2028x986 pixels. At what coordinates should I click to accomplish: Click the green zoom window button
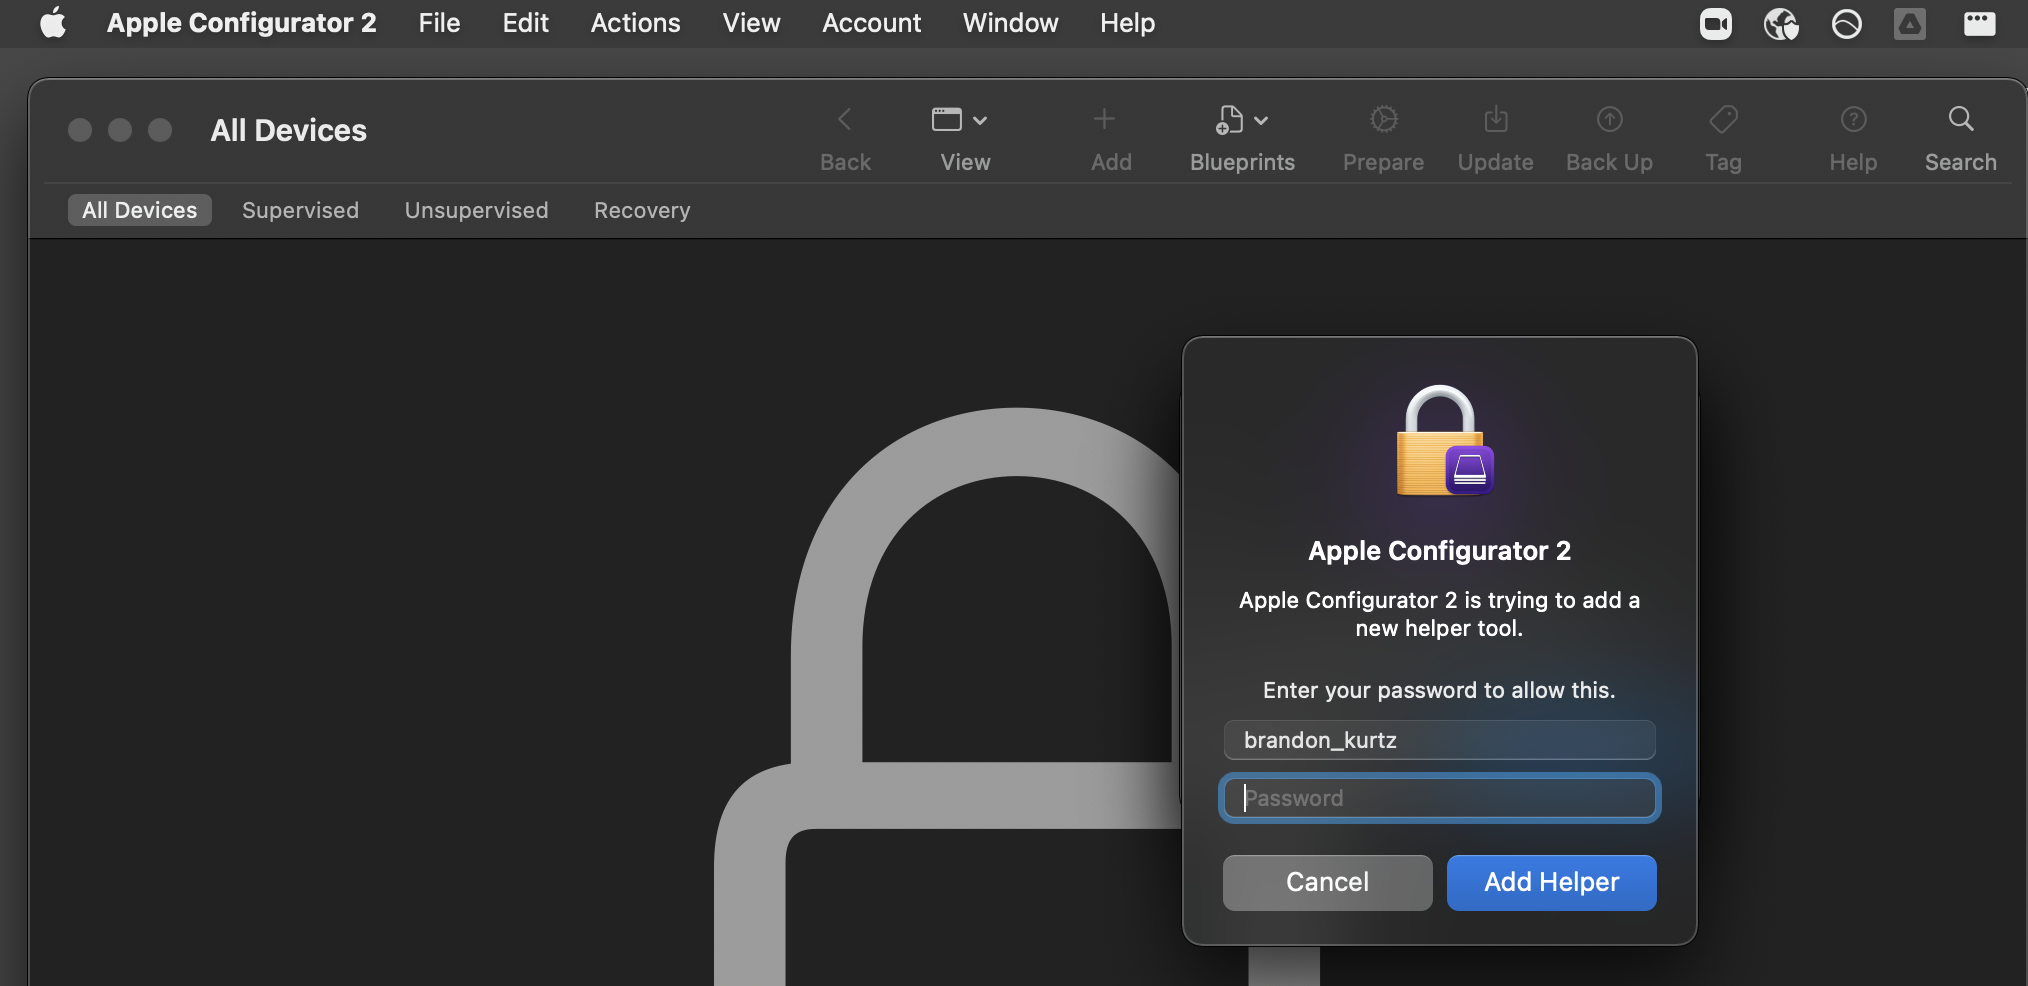(x=160, y=130)
